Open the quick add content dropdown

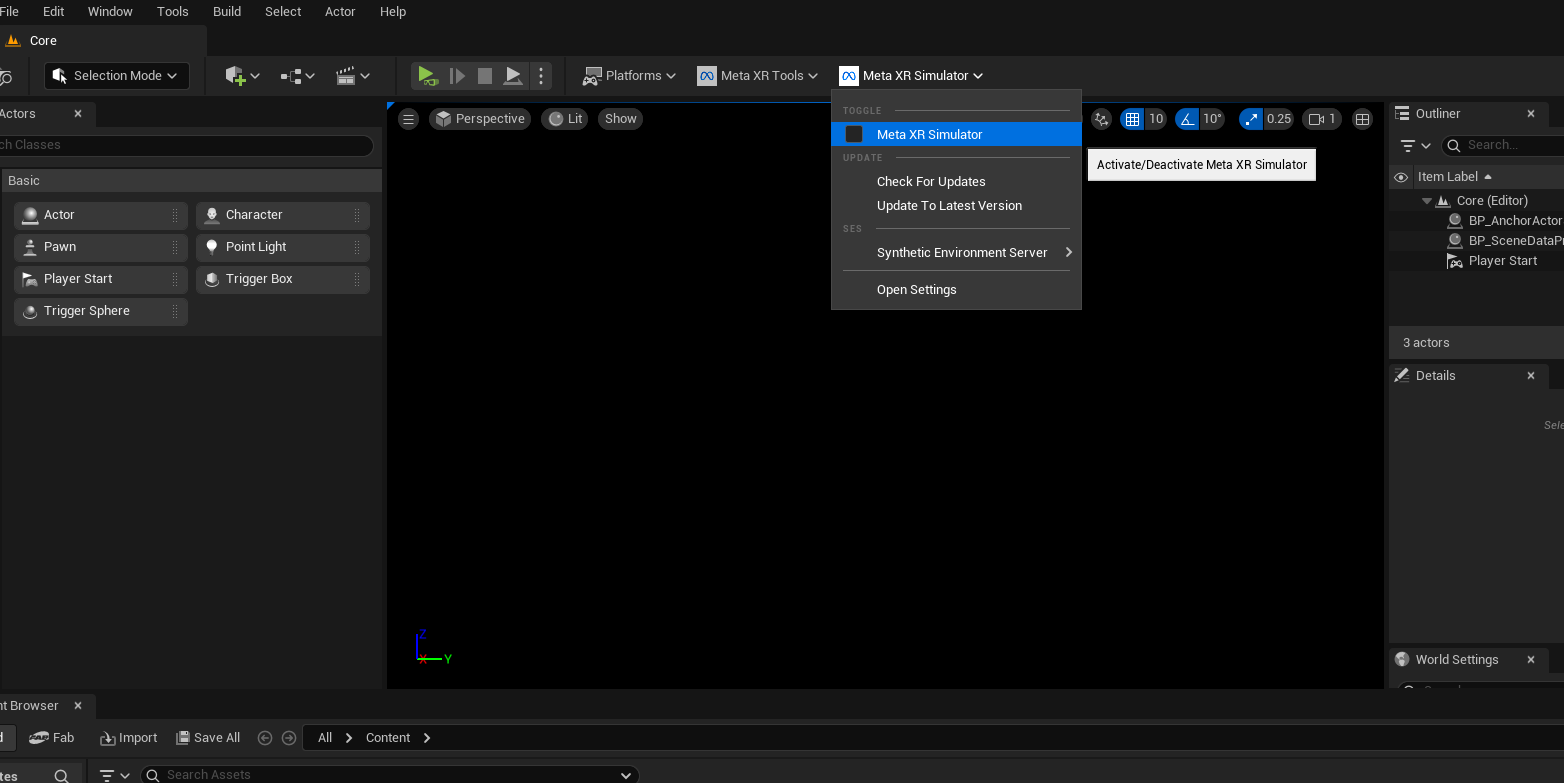click(242, 75)
